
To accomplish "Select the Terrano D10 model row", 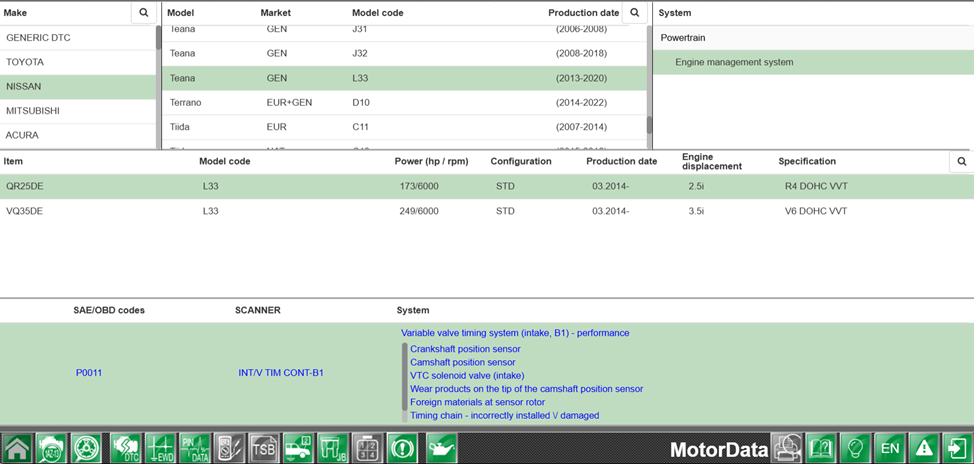I will pos(404,102).
